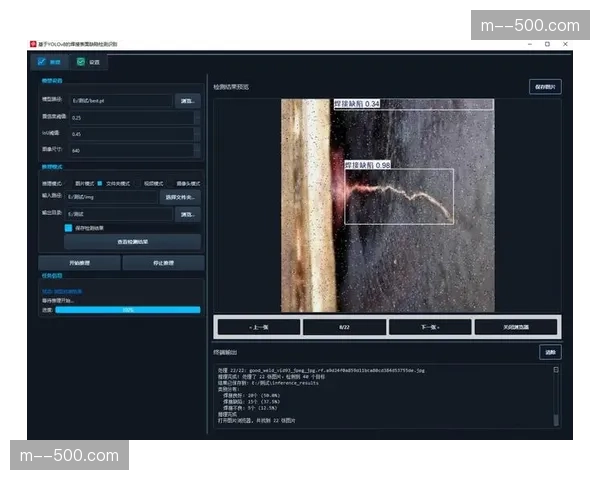Image resolution: width=600 pixels, height=480 pixels.
Task: Open the 设置 settings tab
Action: pos(88,62)
